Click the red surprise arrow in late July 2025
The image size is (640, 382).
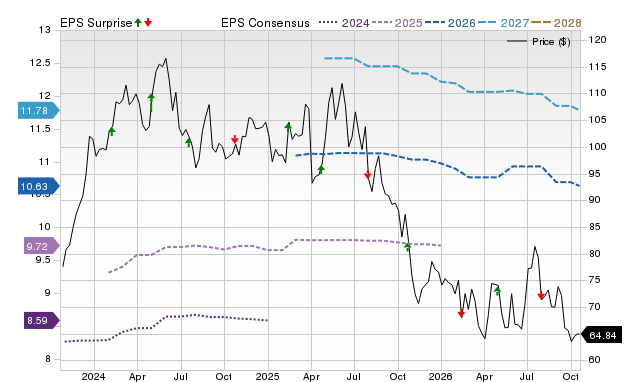tap(367, 174)
